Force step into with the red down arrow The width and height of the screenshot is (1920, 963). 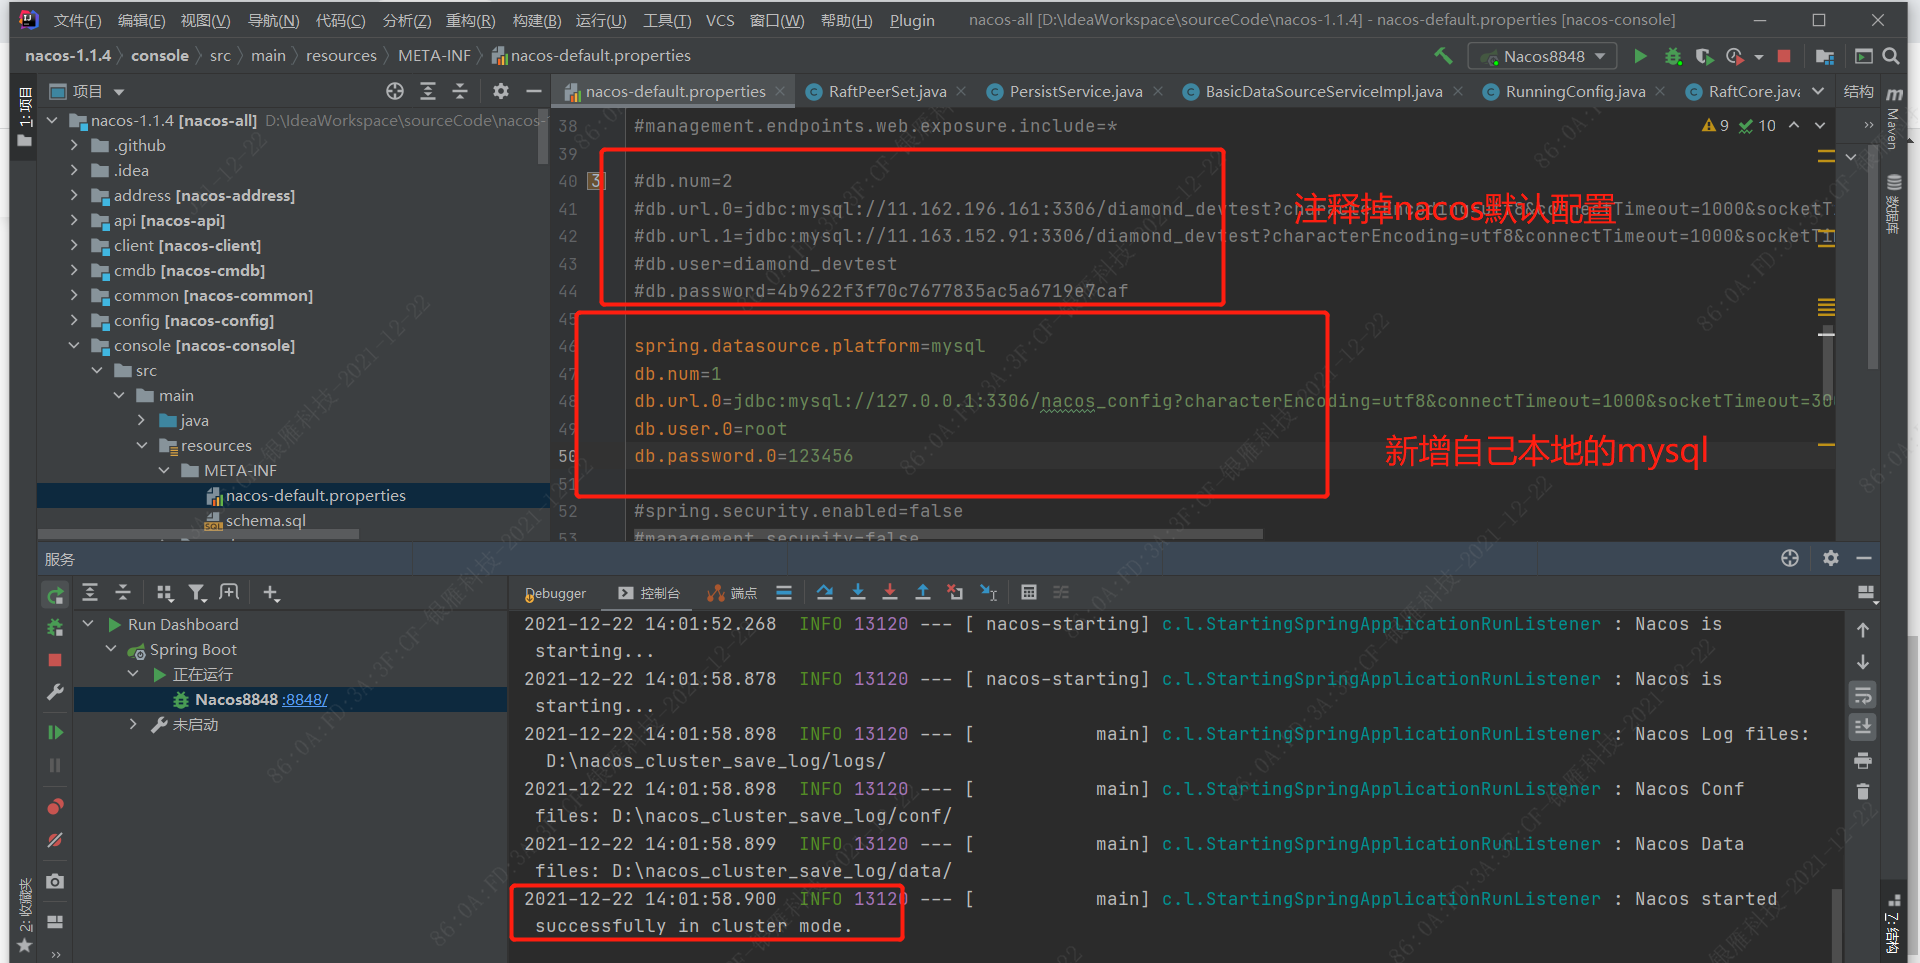[890, 592]
